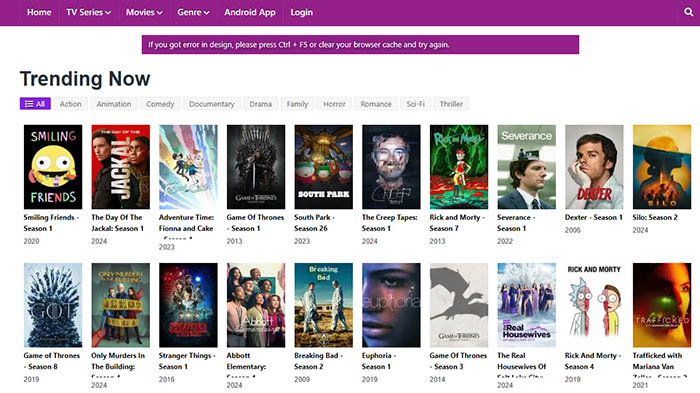Open Game Of Thrones Season 3 poster
This screenshot has width=700, height=393.
(x=458, y=305)
